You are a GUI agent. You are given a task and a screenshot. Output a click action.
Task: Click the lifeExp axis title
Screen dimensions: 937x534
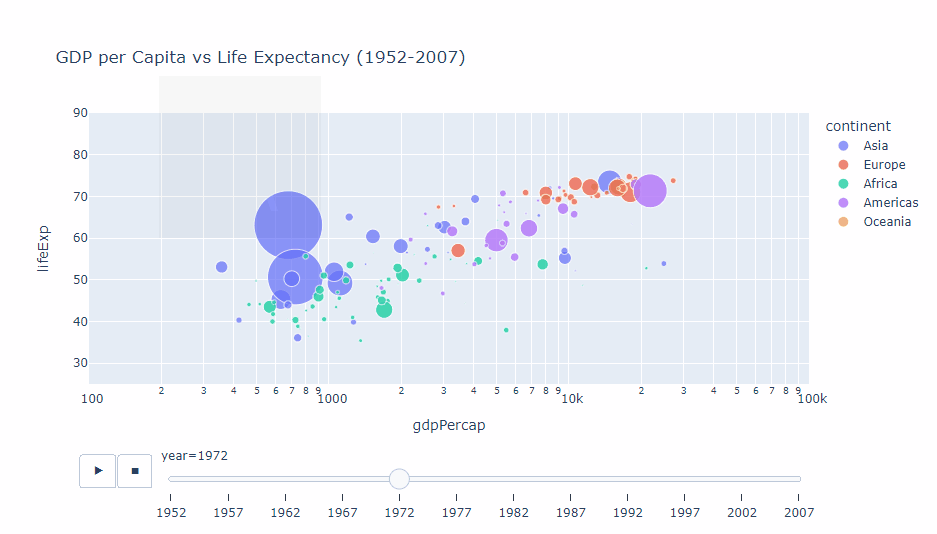click(45, 249)
